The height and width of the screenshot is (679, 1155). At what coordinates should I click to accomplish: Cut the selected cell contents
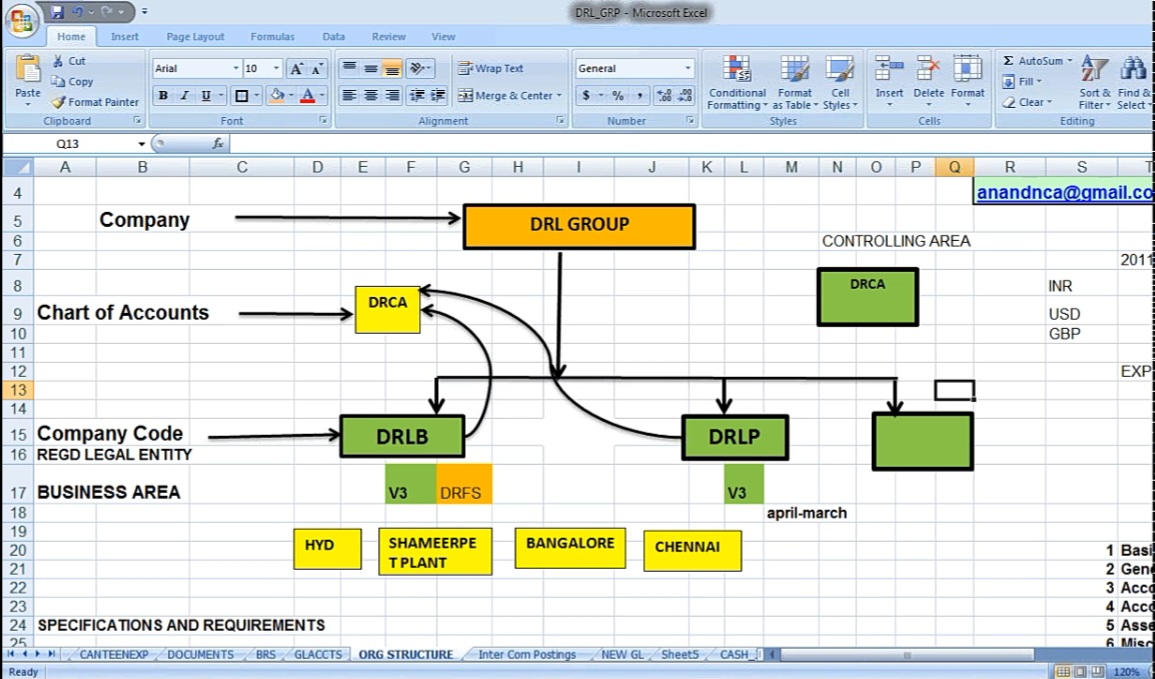[69, 61]
